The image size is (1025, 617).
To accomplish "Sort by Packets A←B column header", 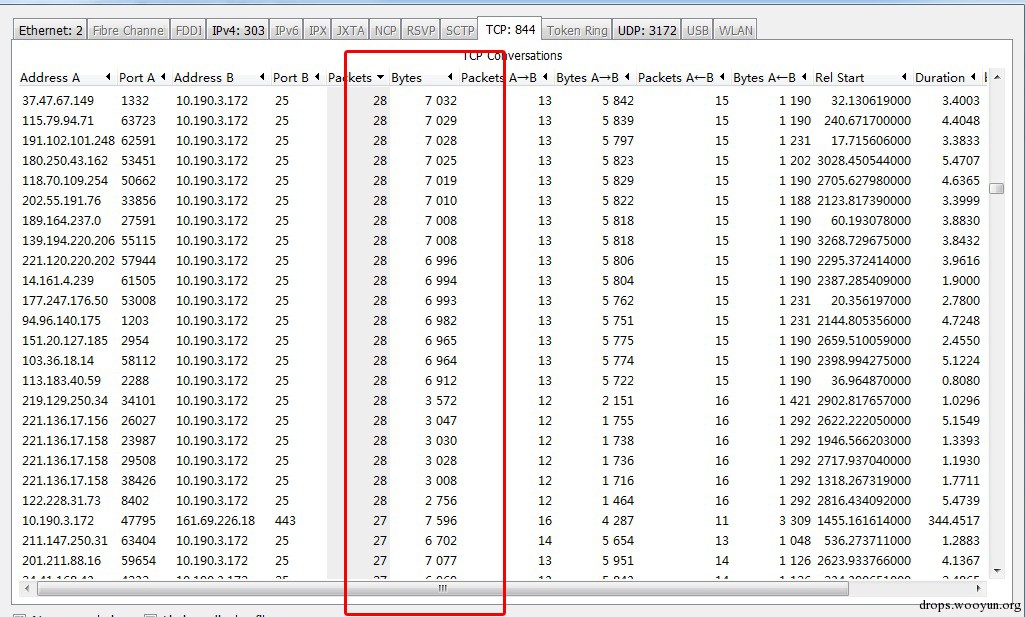I will pyautogui.click(x=682, y=78).
